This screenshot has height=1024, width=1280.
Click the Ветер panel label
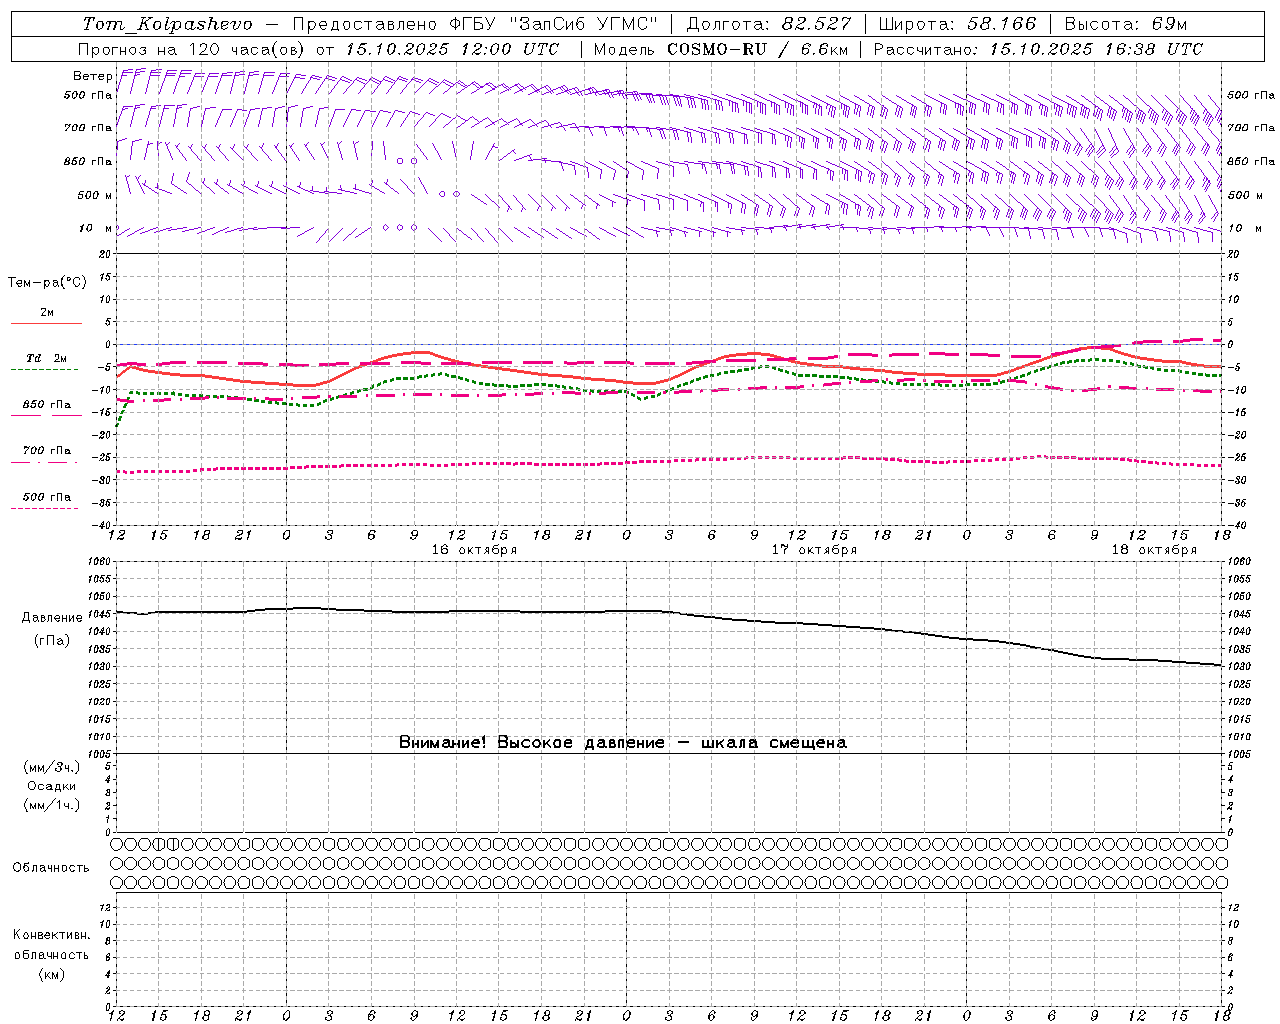point(92,76)
